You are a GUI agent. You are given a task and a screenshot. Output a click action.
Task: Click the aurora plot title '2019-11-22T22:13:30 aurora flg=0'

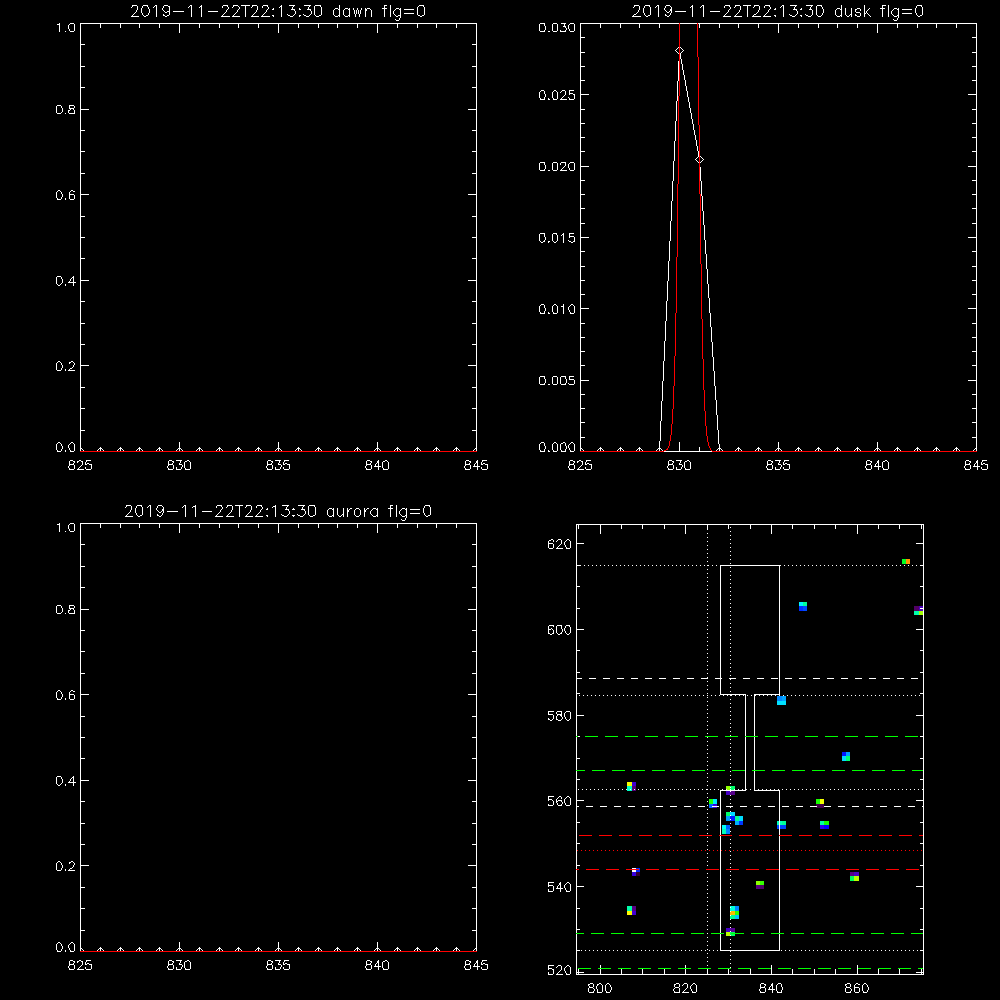[278, 511]
